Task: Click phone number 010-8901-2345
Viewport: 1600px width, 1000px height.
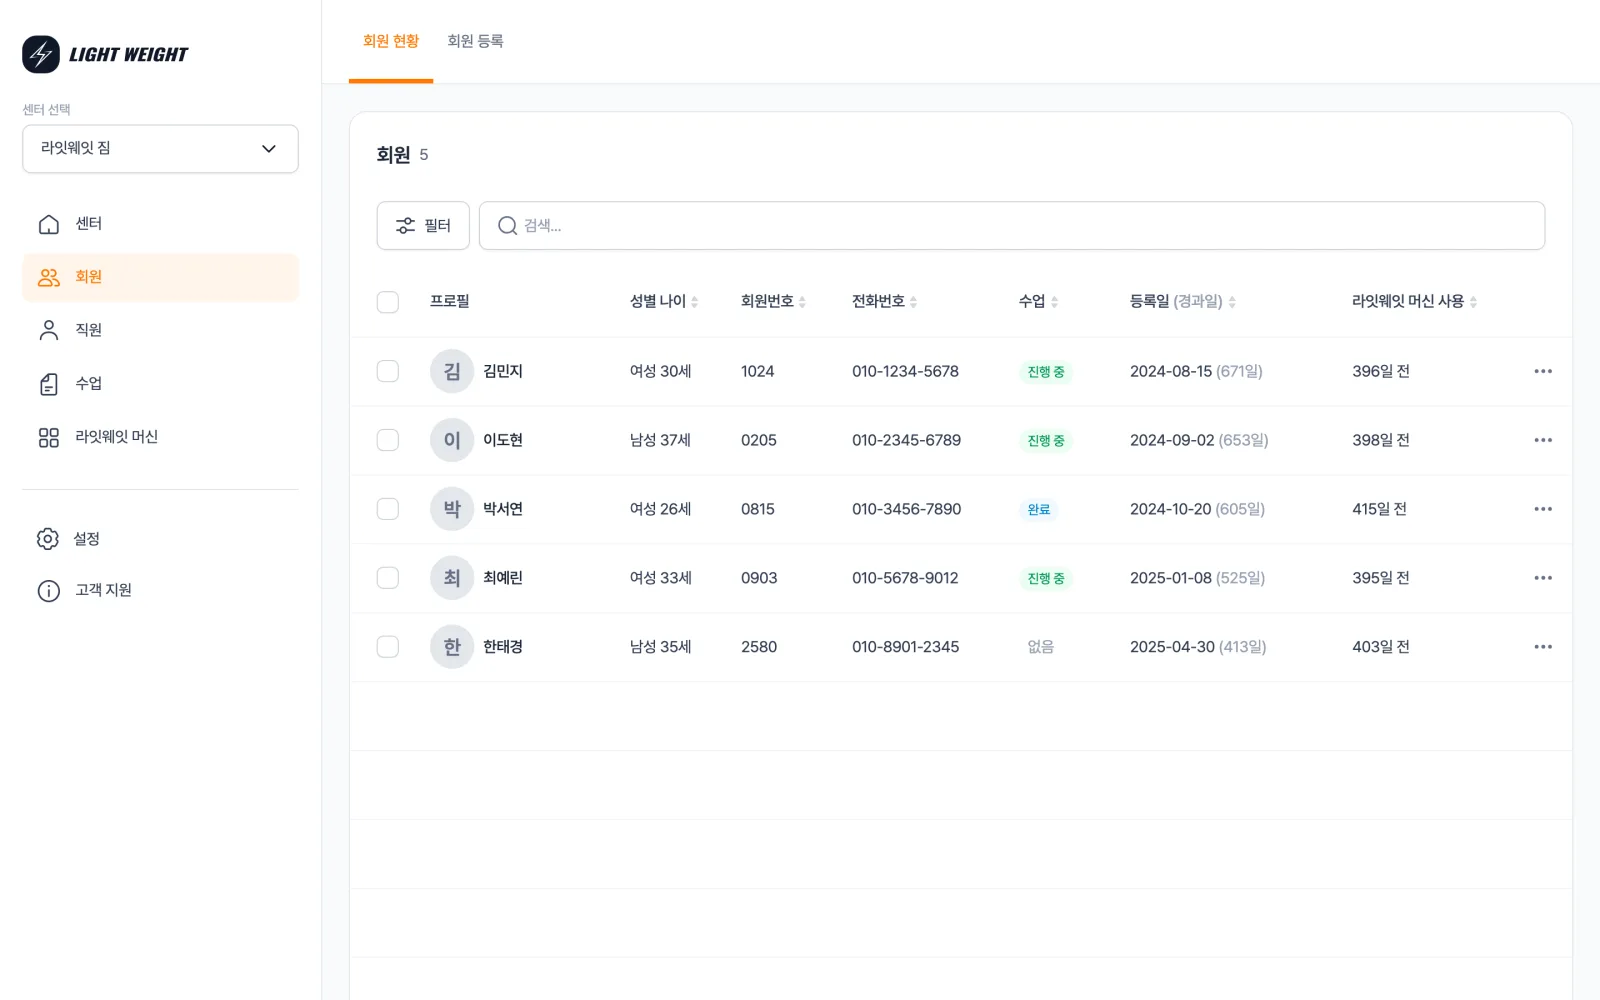Action: pos(905,647)
